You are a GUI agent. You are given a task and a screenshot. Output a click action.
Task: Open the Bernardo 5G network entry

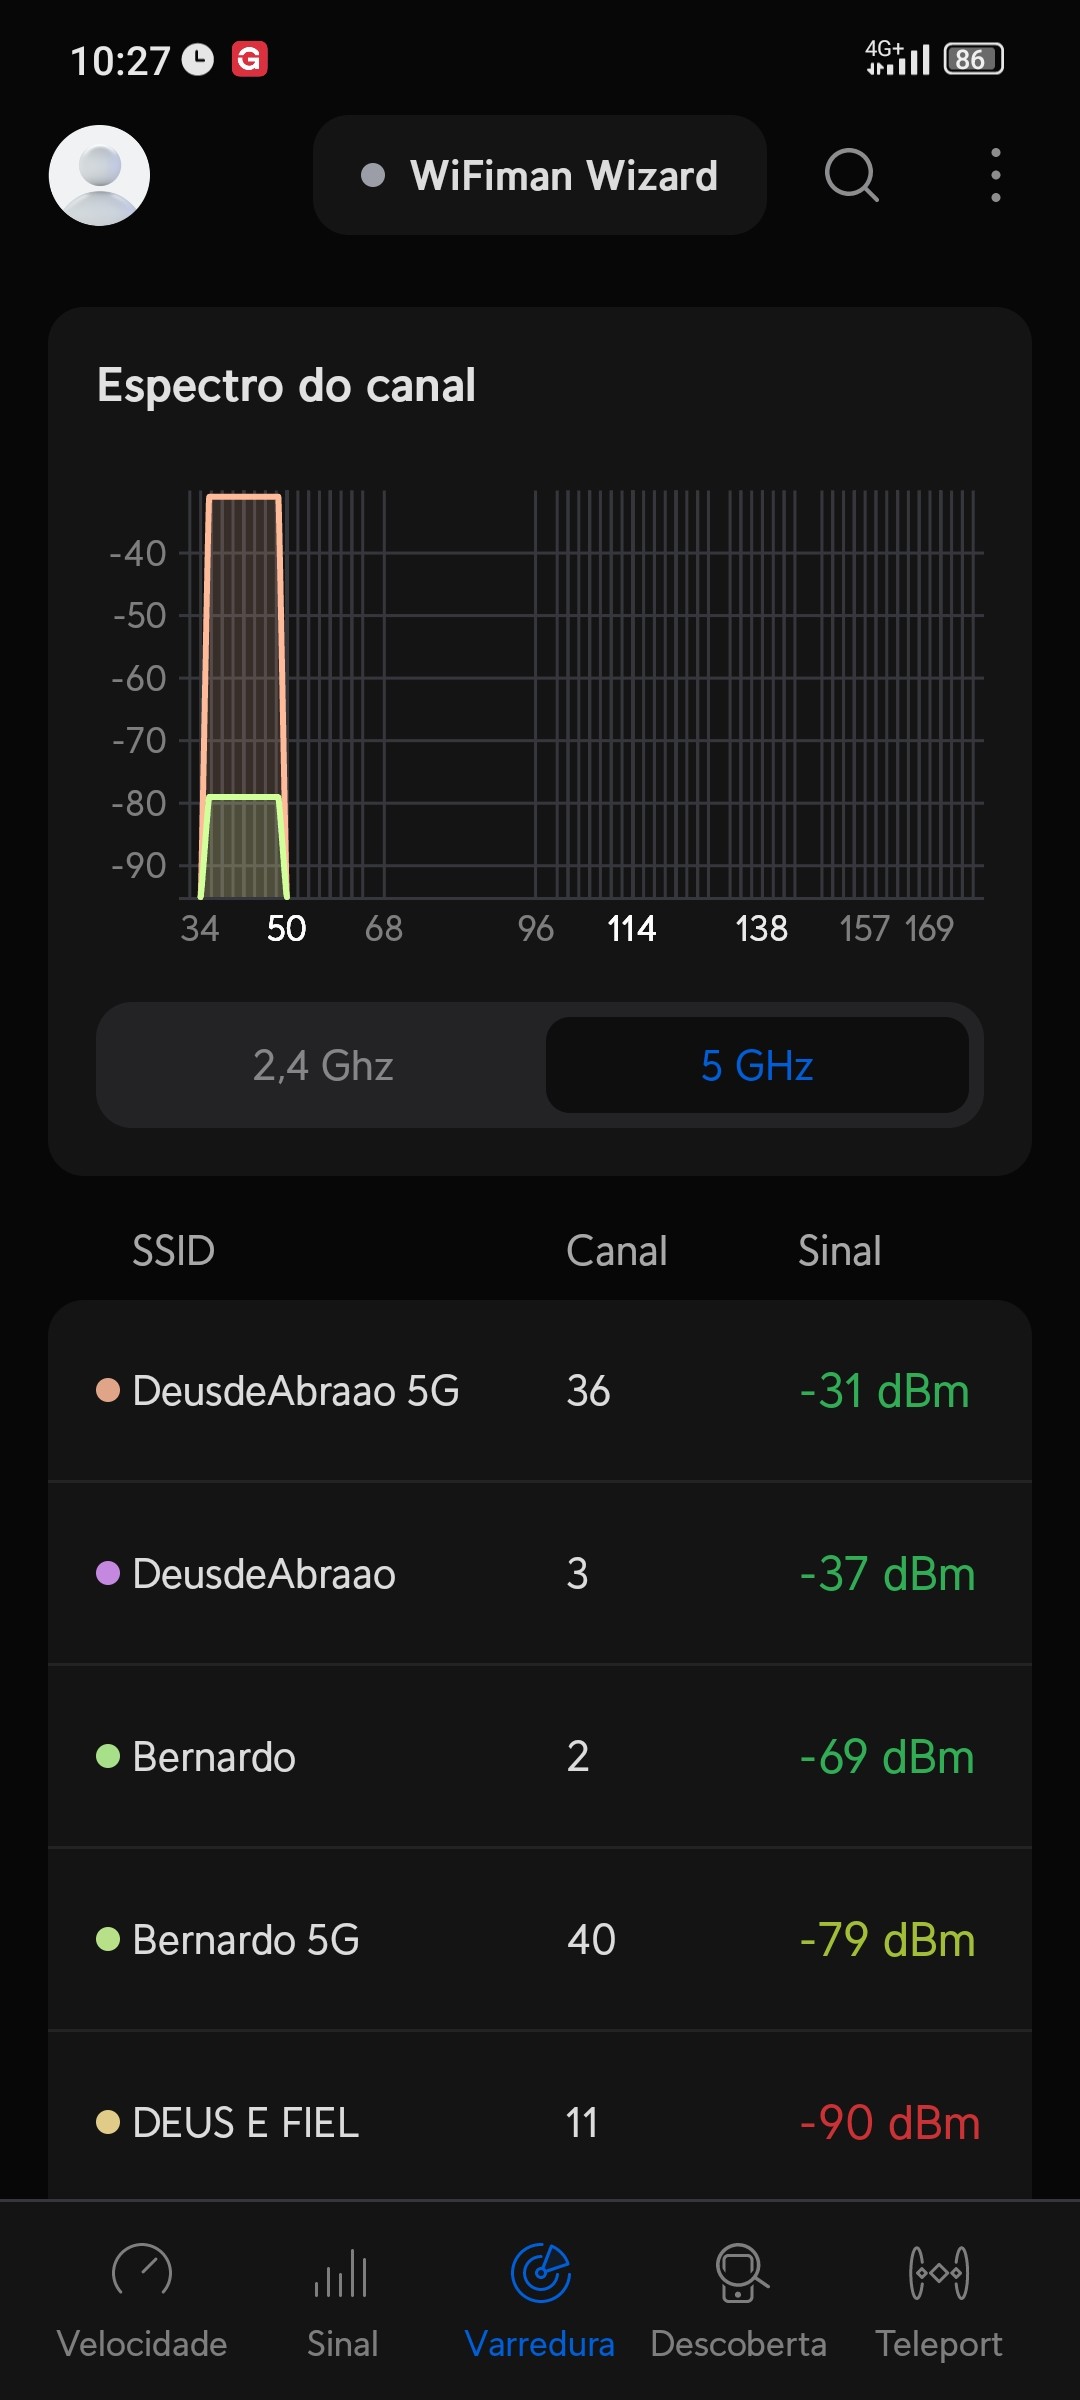tap(540, 1940)
